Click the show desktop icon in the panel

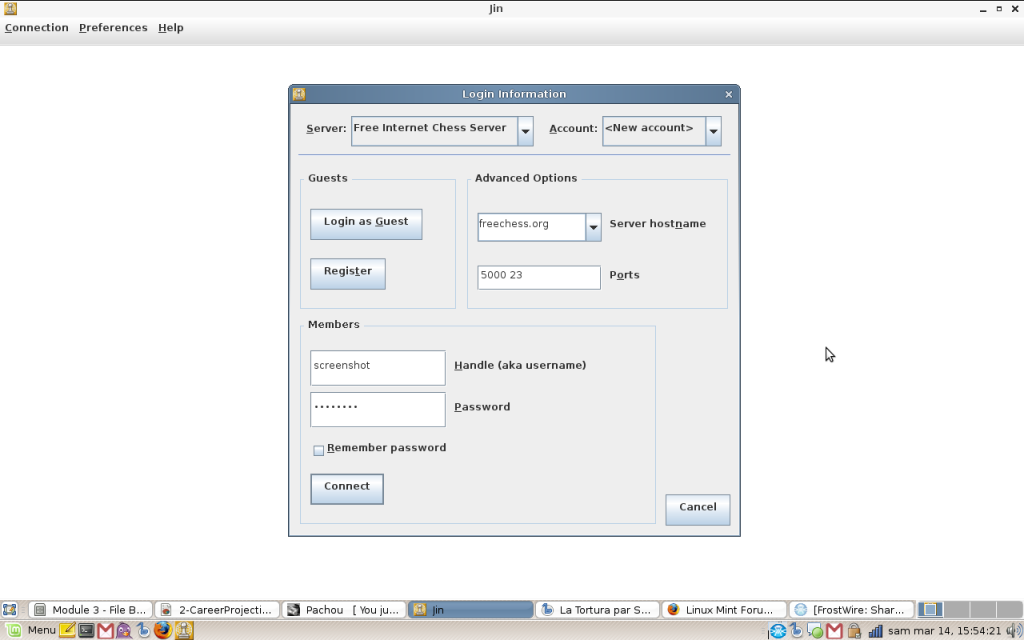tap(9, 610)
